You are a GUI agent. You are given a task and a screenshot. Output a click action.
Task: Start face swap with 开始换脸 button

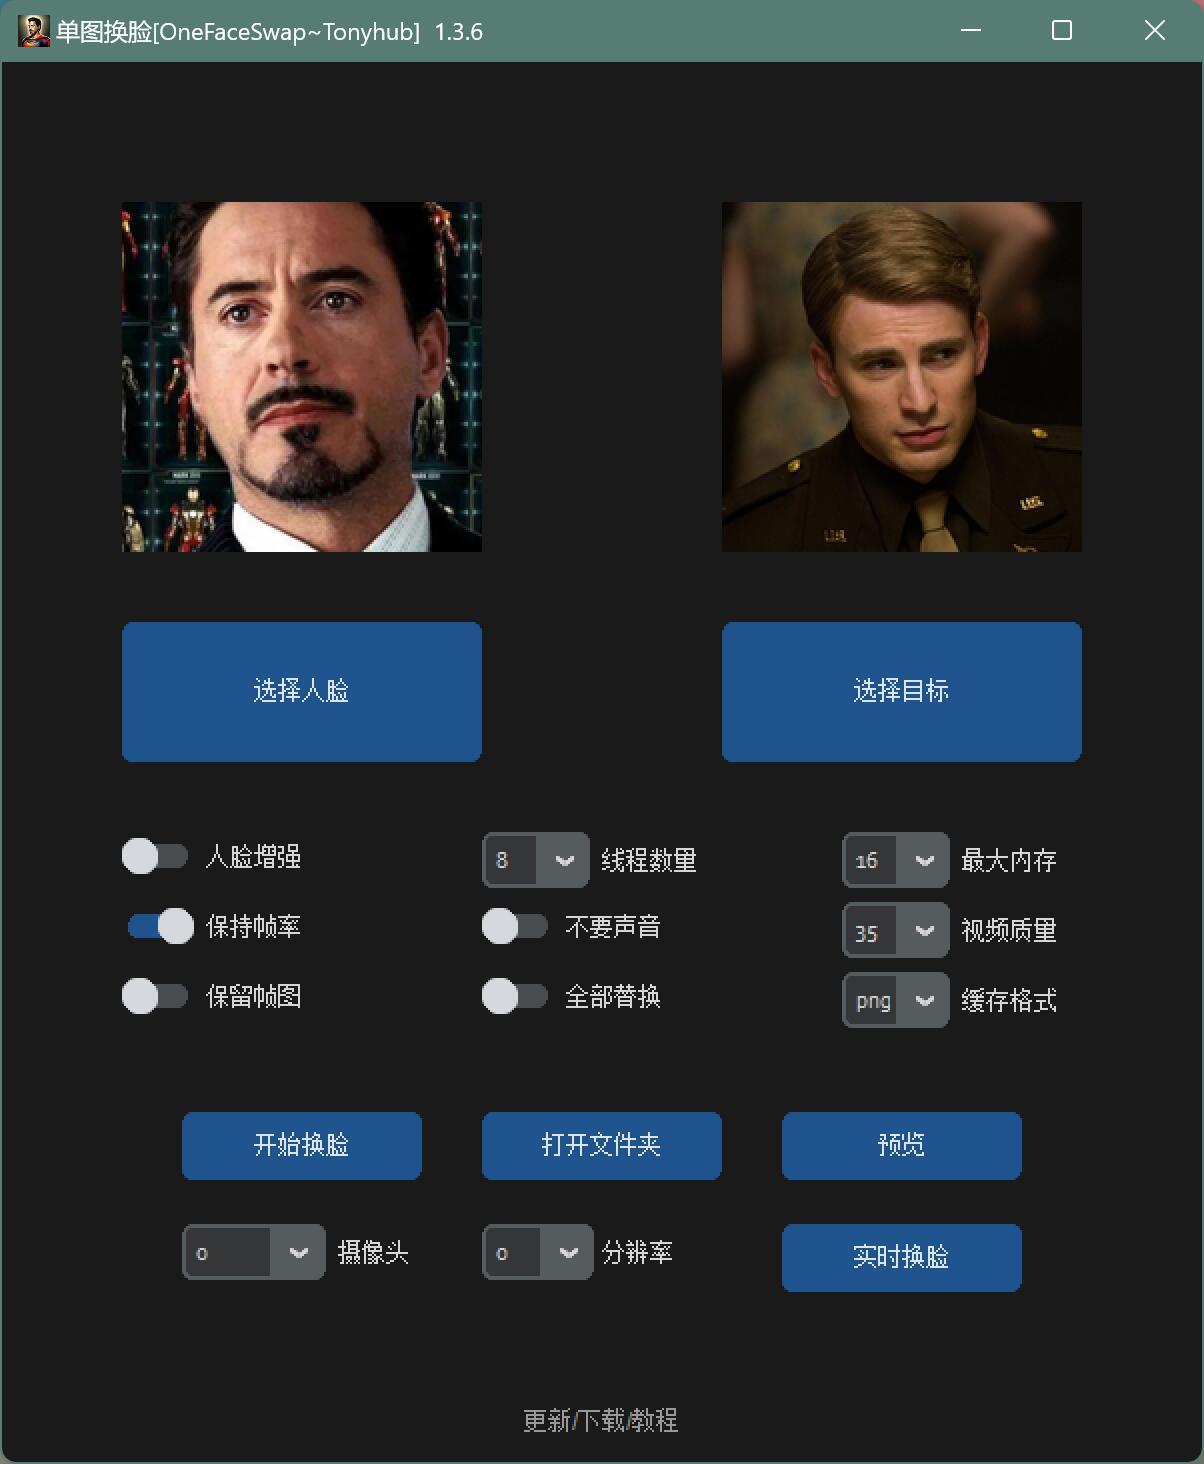point(302,1146)
